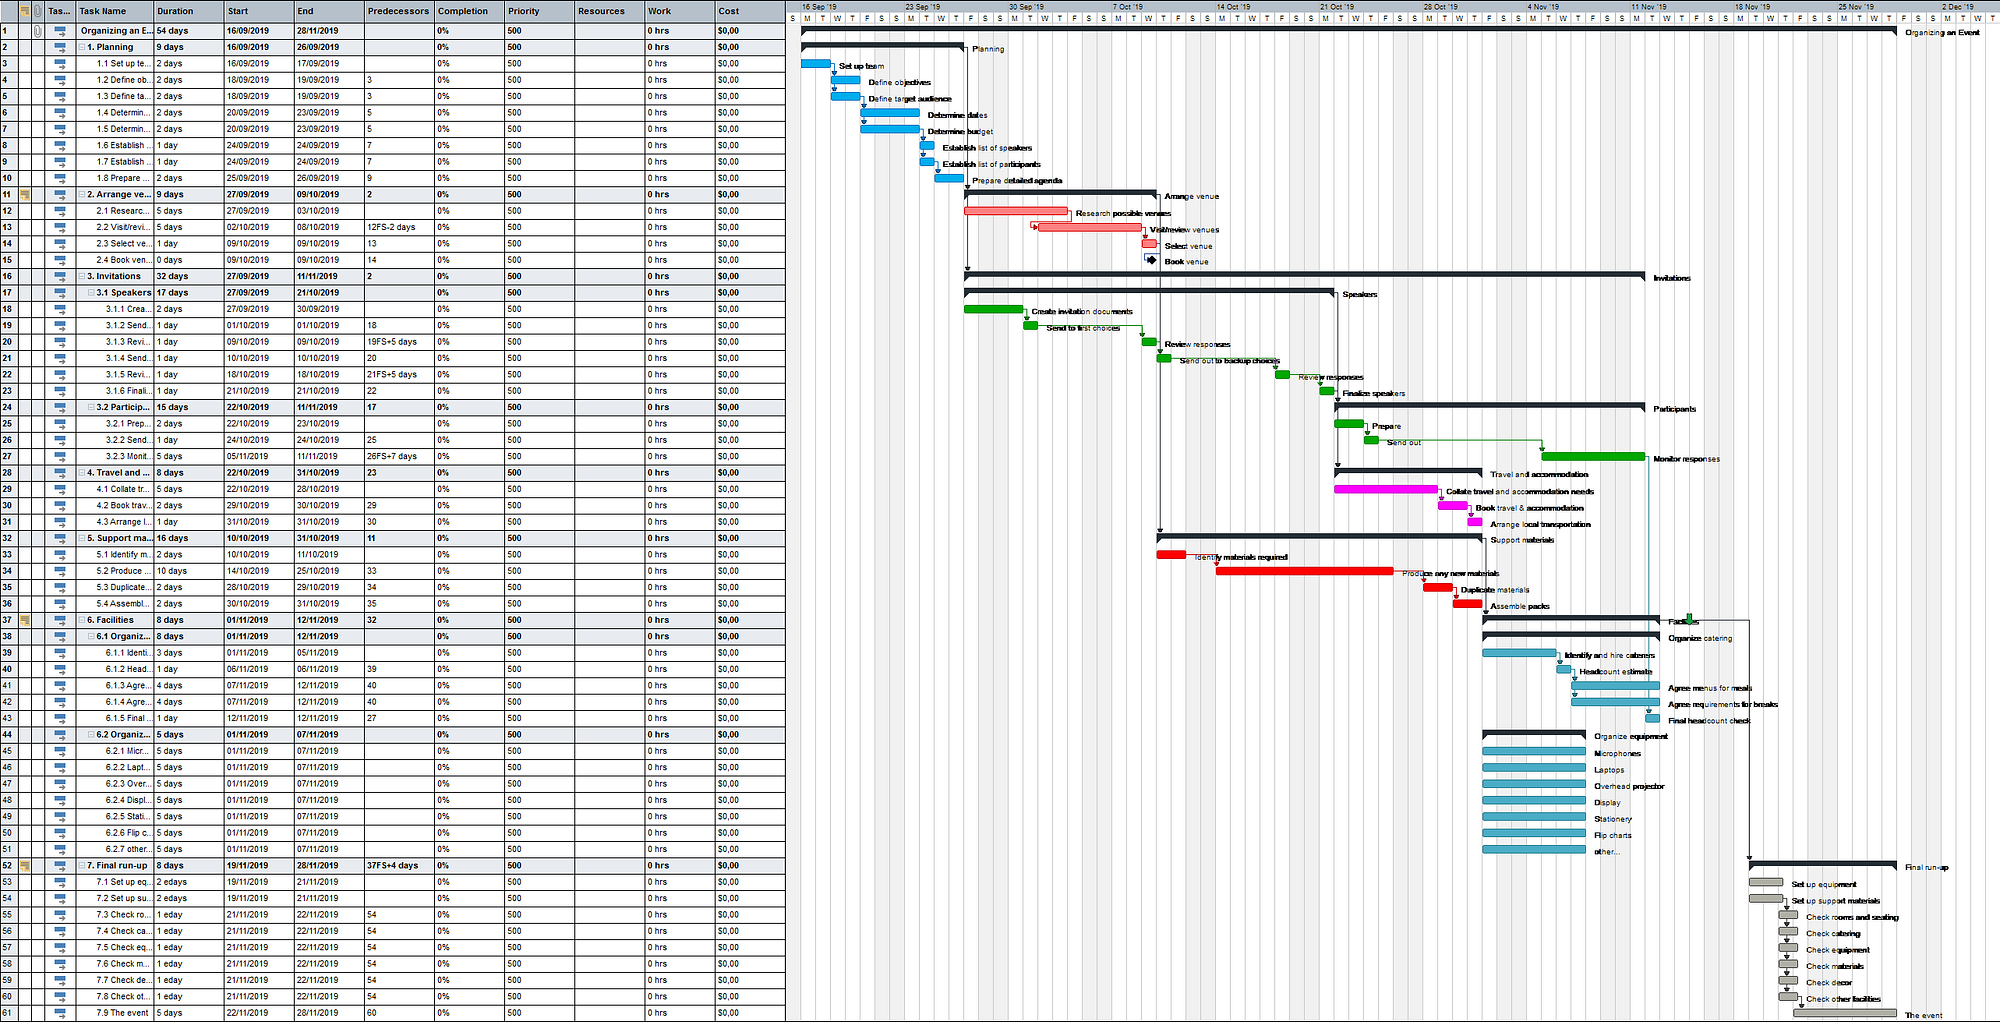Click task mode icon for 1. Planning row
2000x1022 pixels.
point(60,47)
